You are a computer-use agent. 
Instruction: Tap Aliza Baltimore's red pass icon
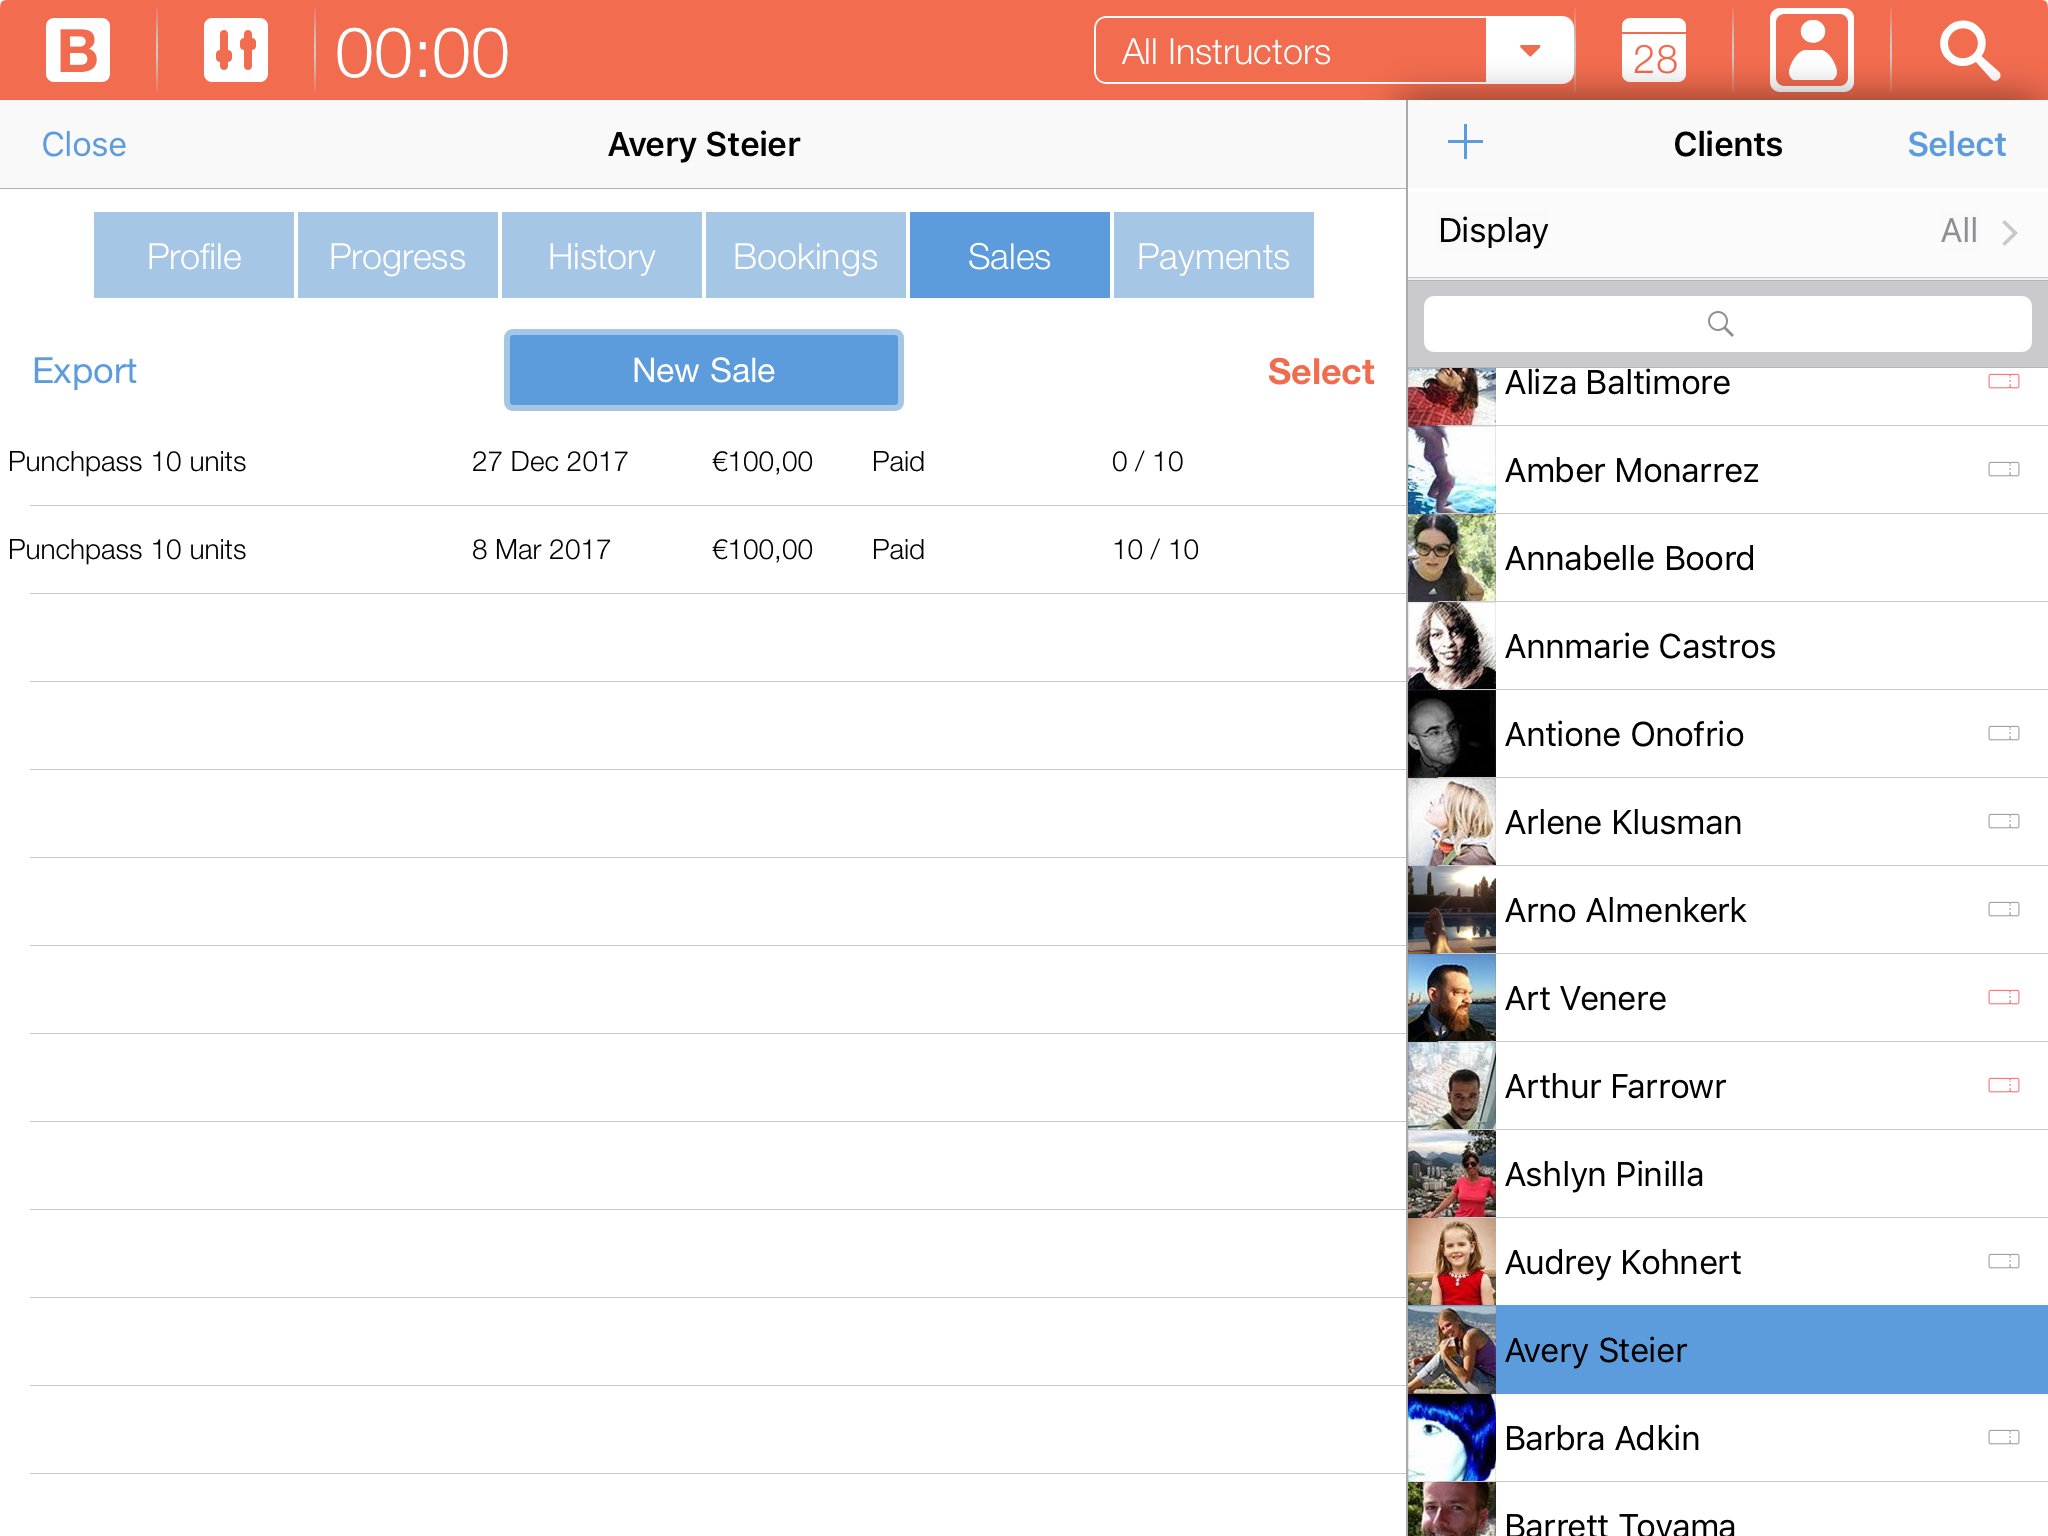pyautogui.click(x=2003, y=382)
